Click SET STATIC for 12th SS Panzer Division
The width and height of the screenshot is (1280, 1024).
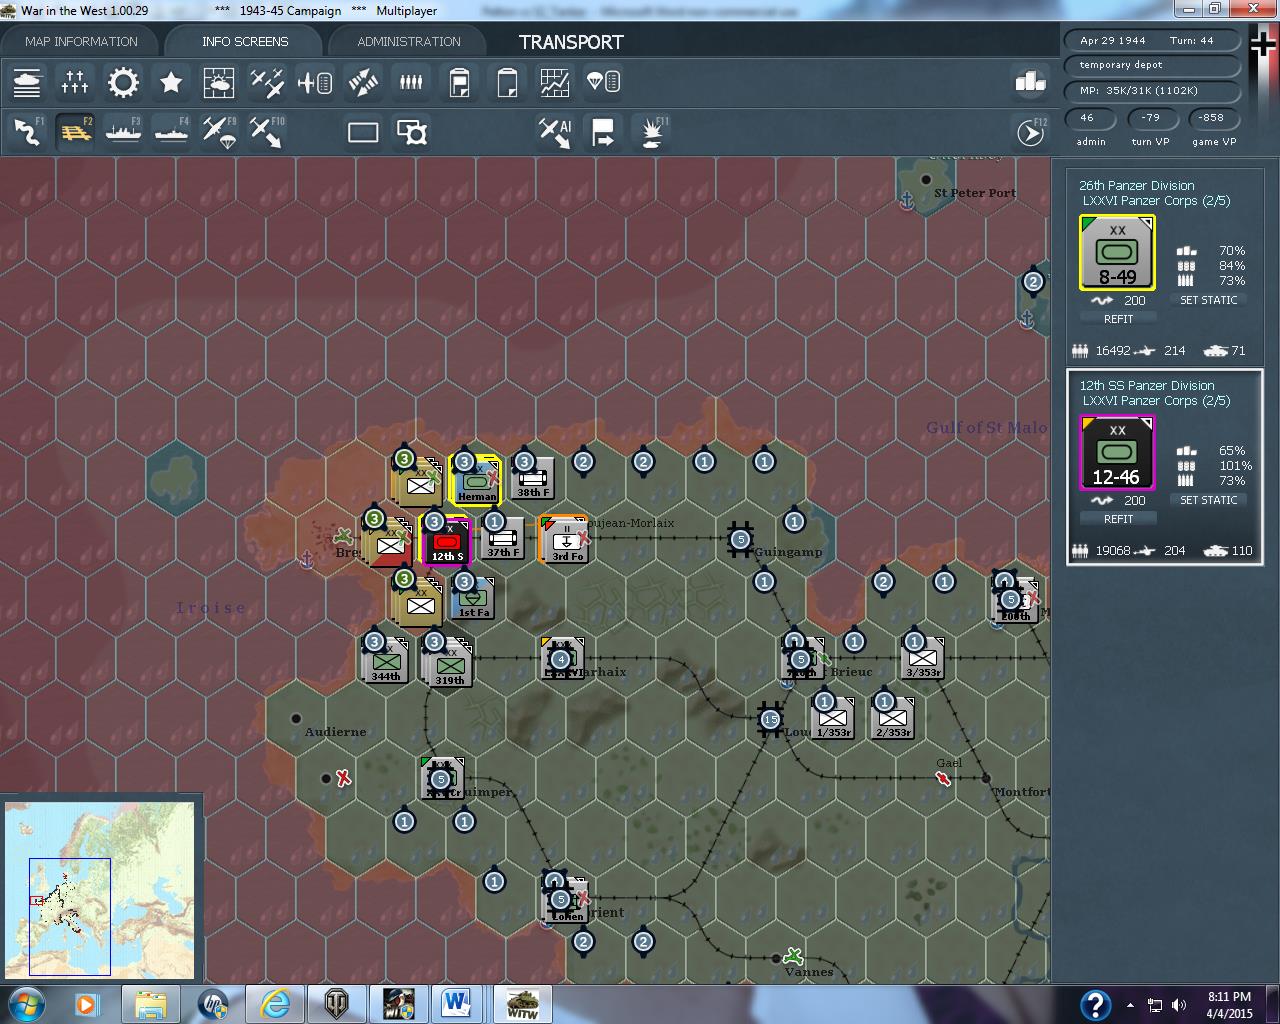[1208, 500]
